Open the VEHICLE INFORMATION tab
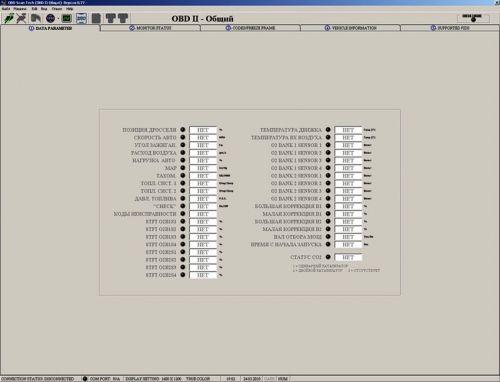This screenshot has height=382, width=500. [350, 28]
